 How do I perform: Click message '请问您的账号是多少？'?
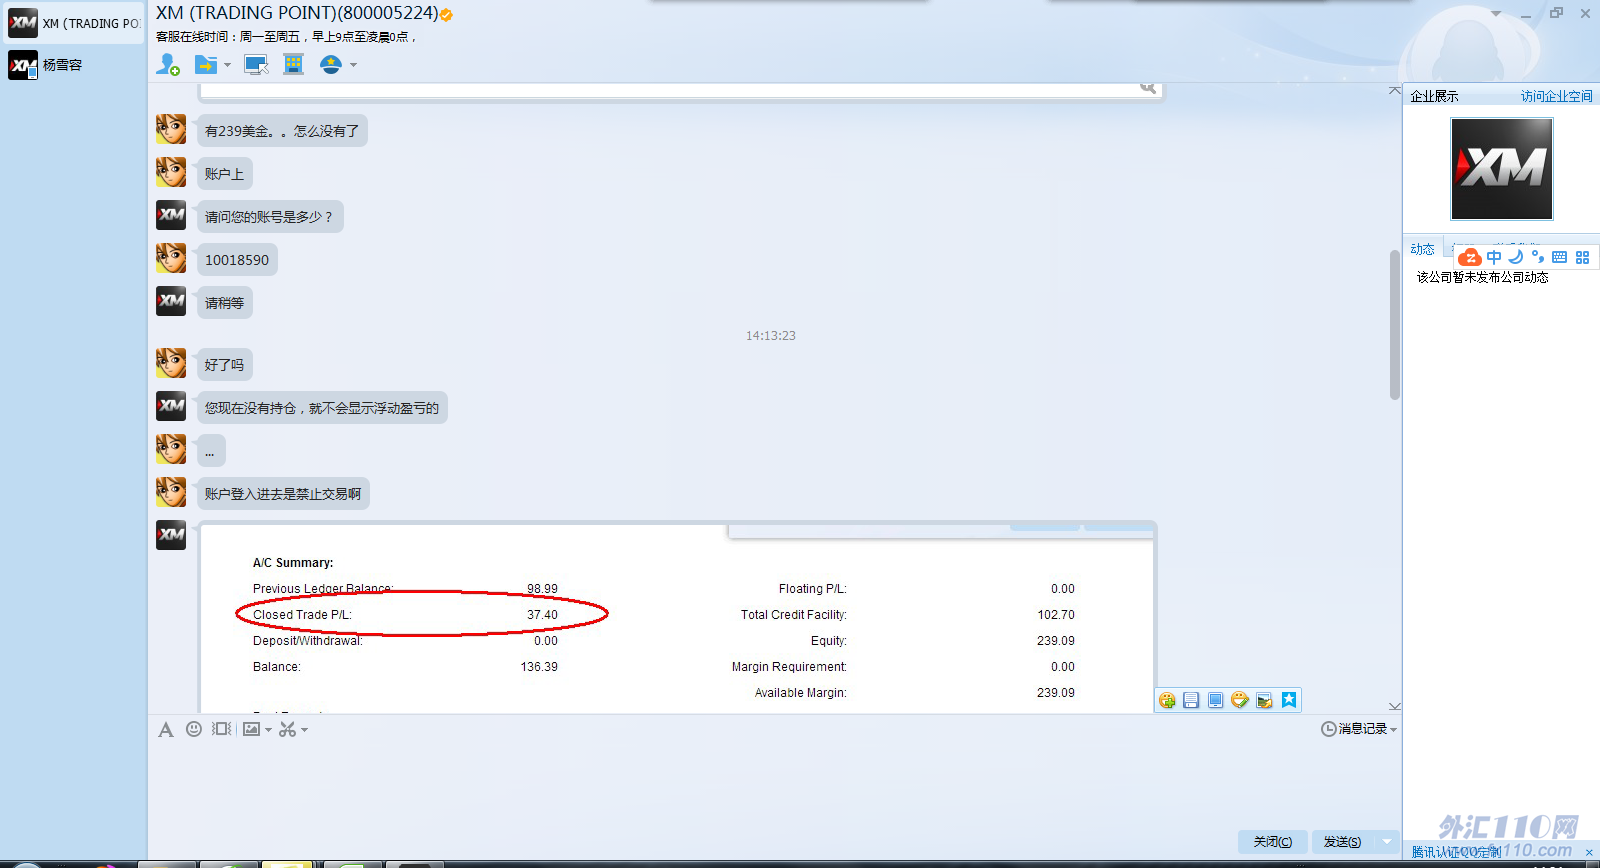[270, 217]
